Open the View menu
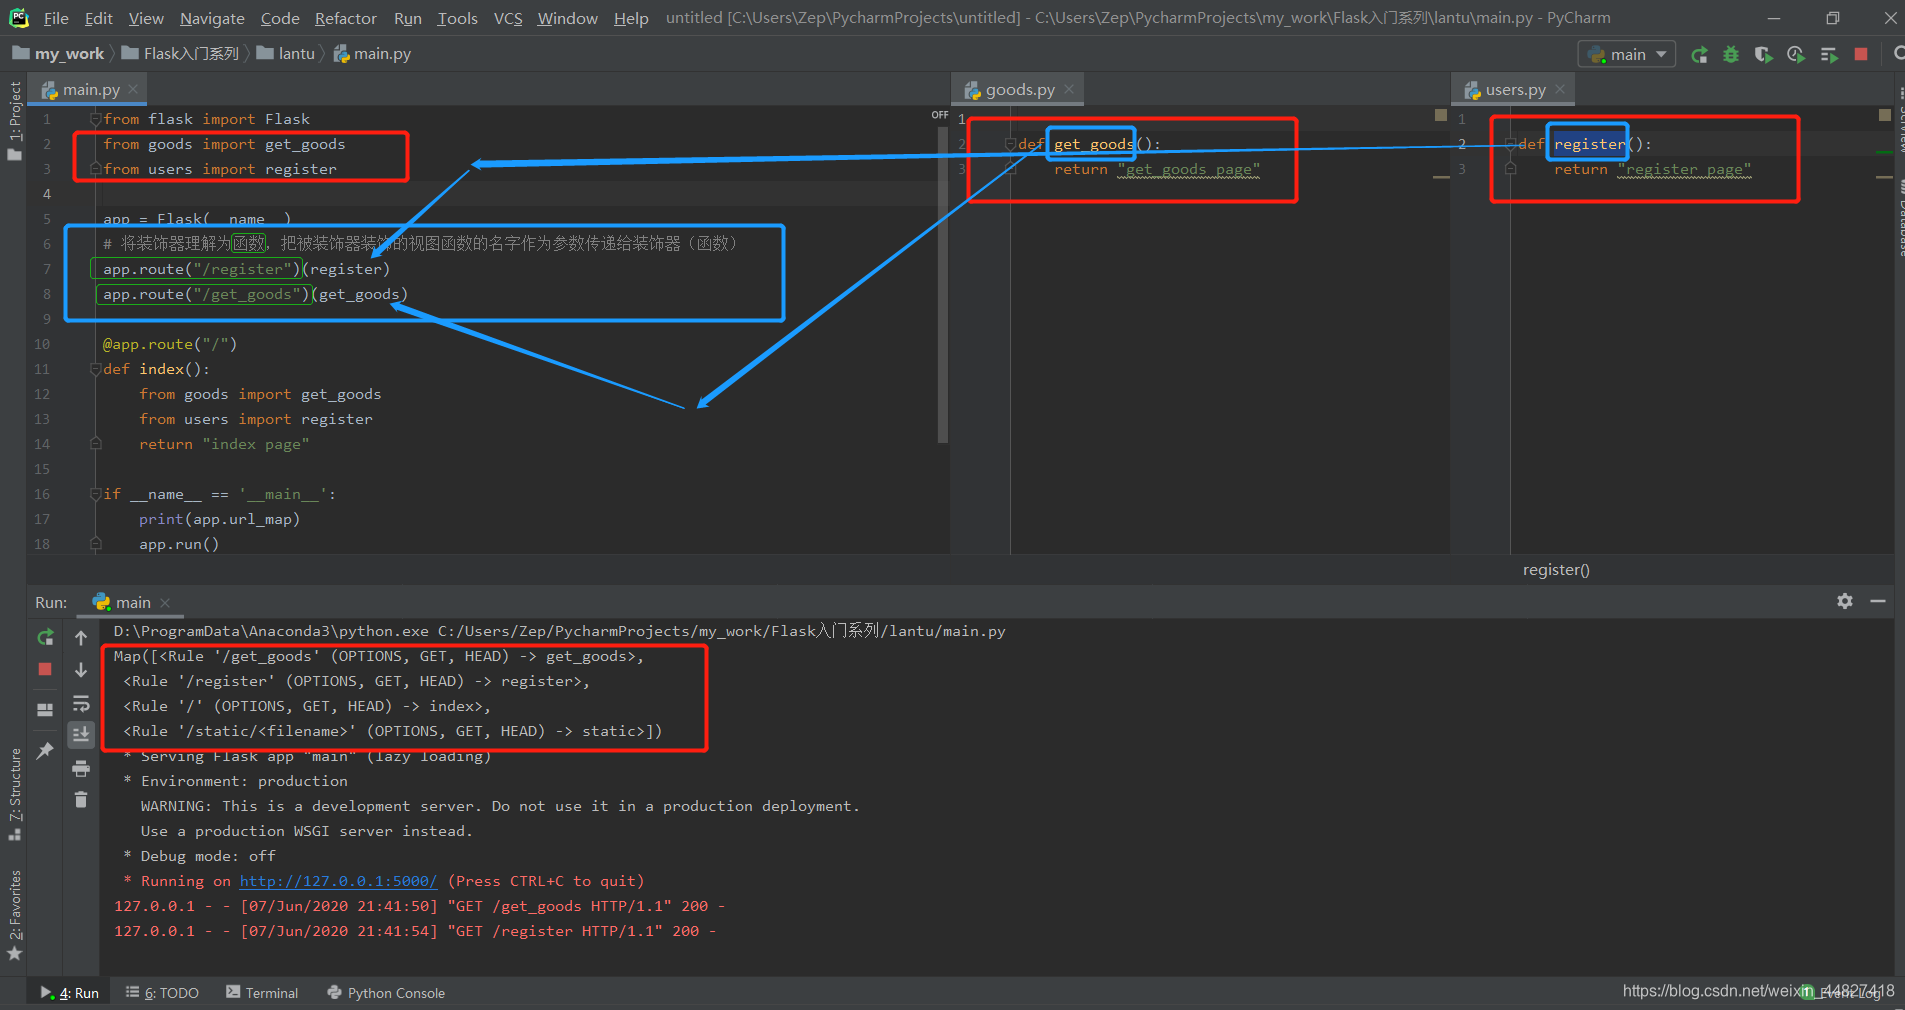 pyautogui.click(x=146, y=18)
